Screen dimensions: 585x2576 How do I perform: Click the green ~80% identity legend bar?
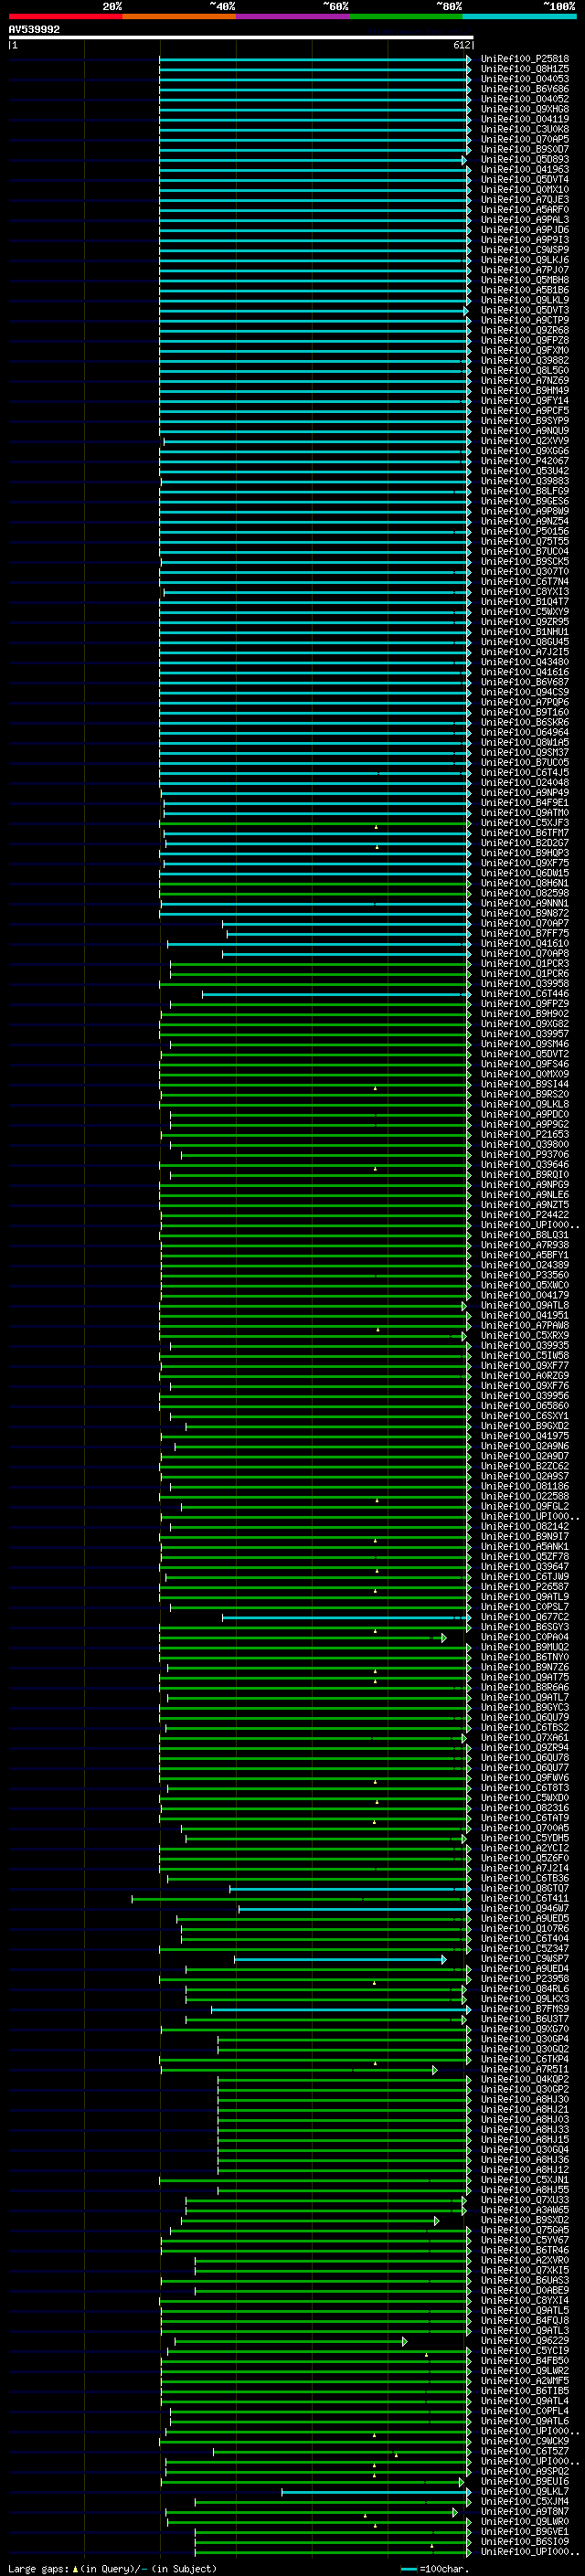pos(406,17)
